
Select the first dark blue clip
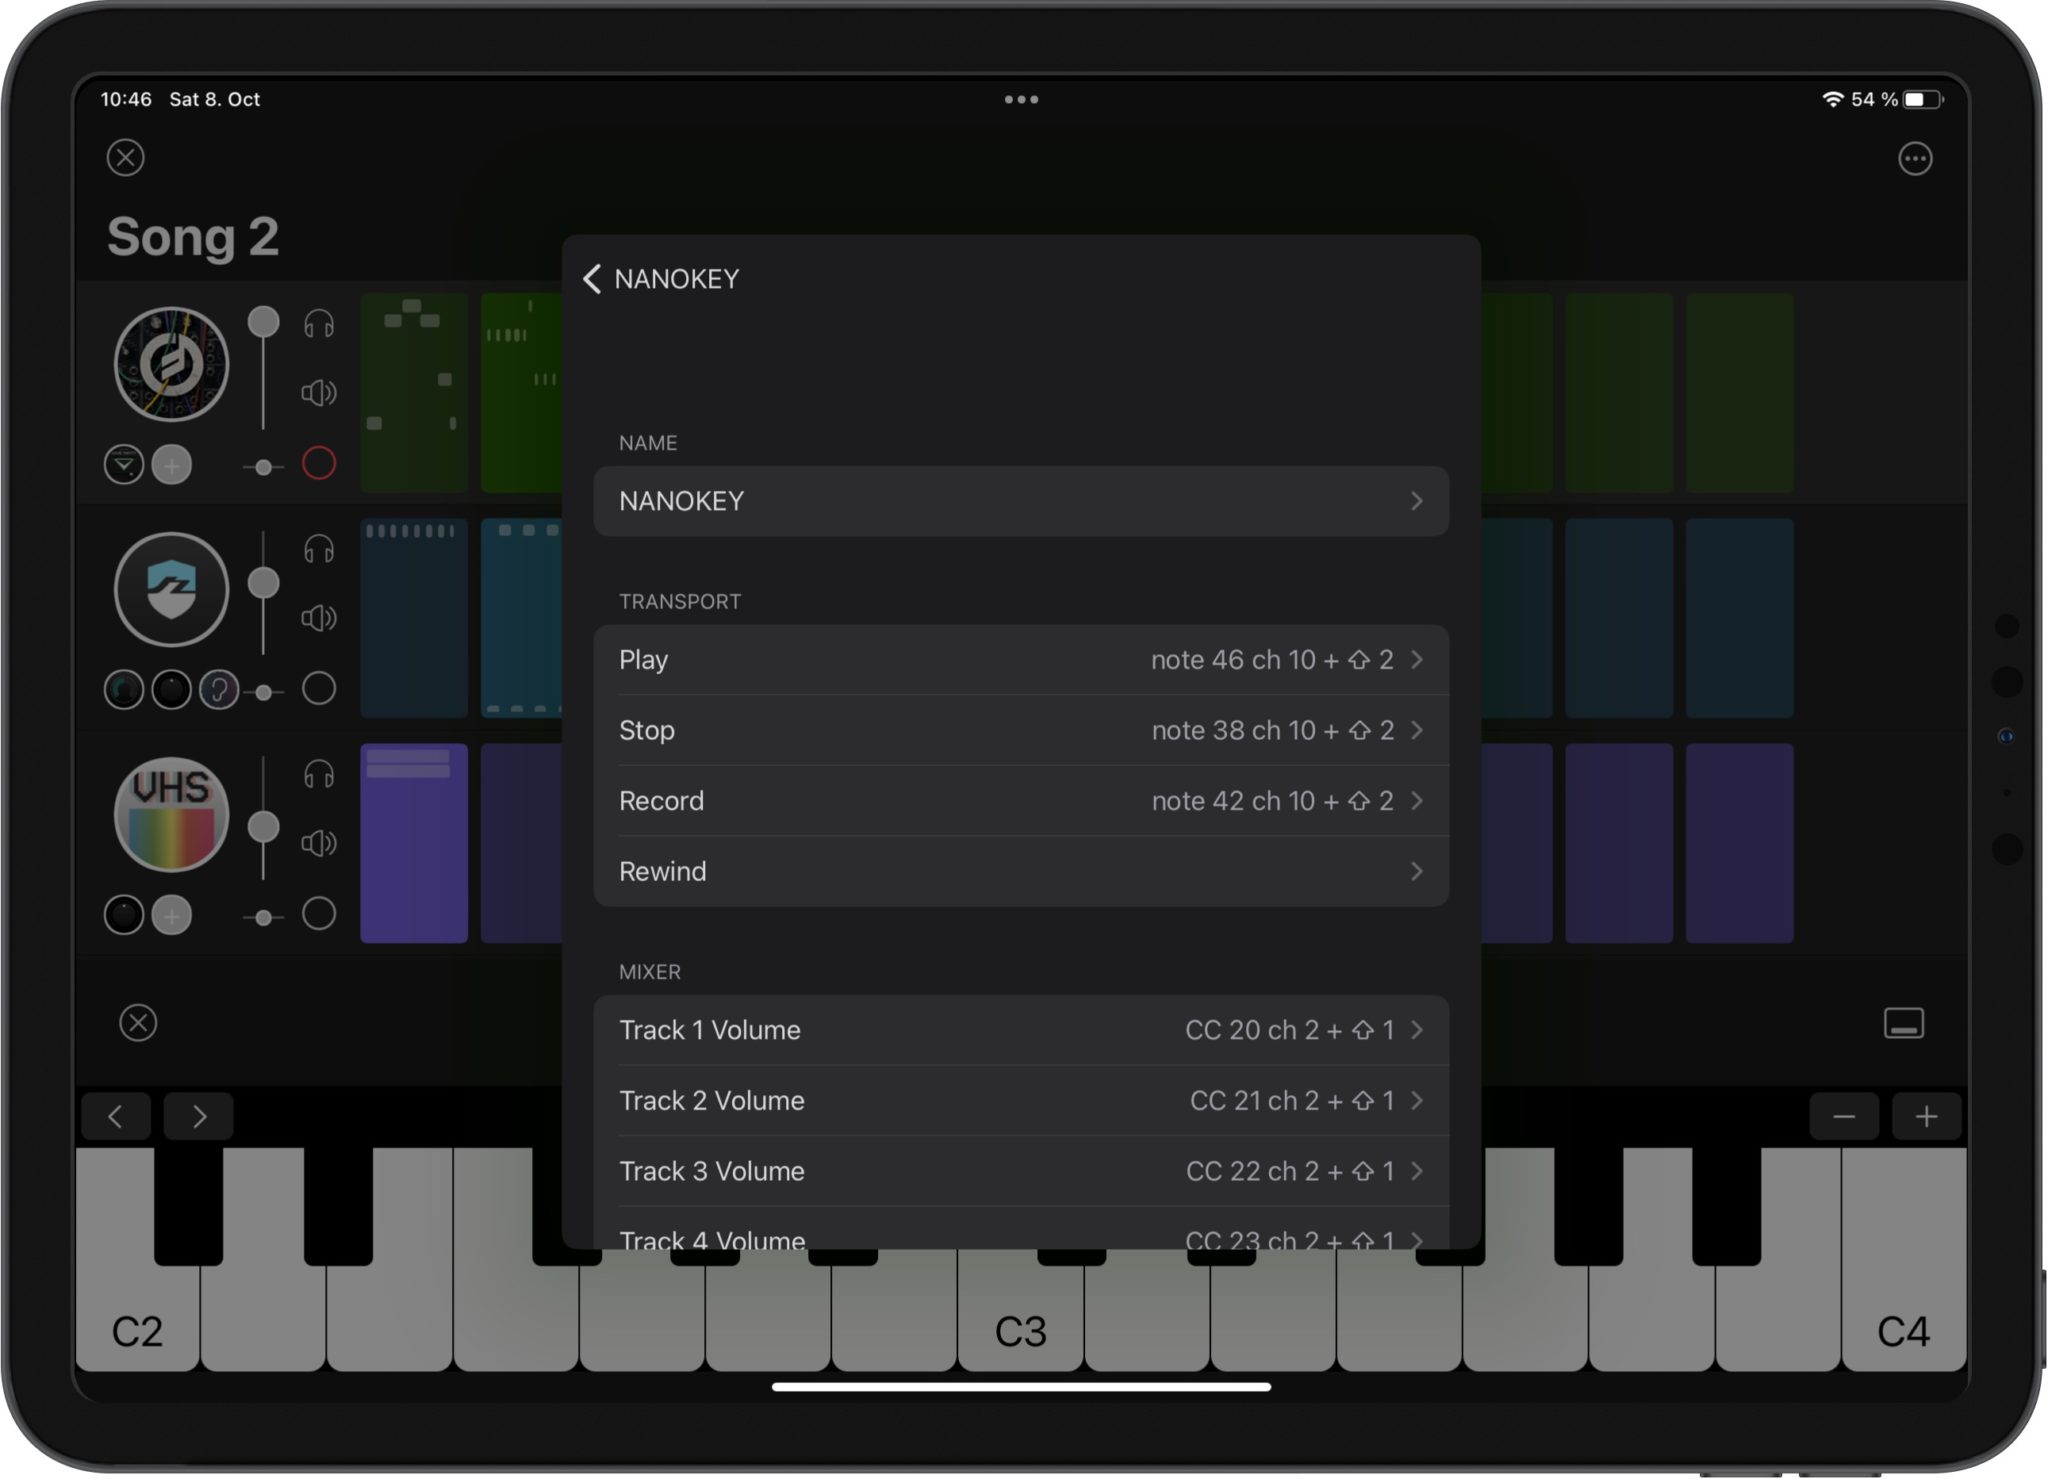(x=414, y=617)
